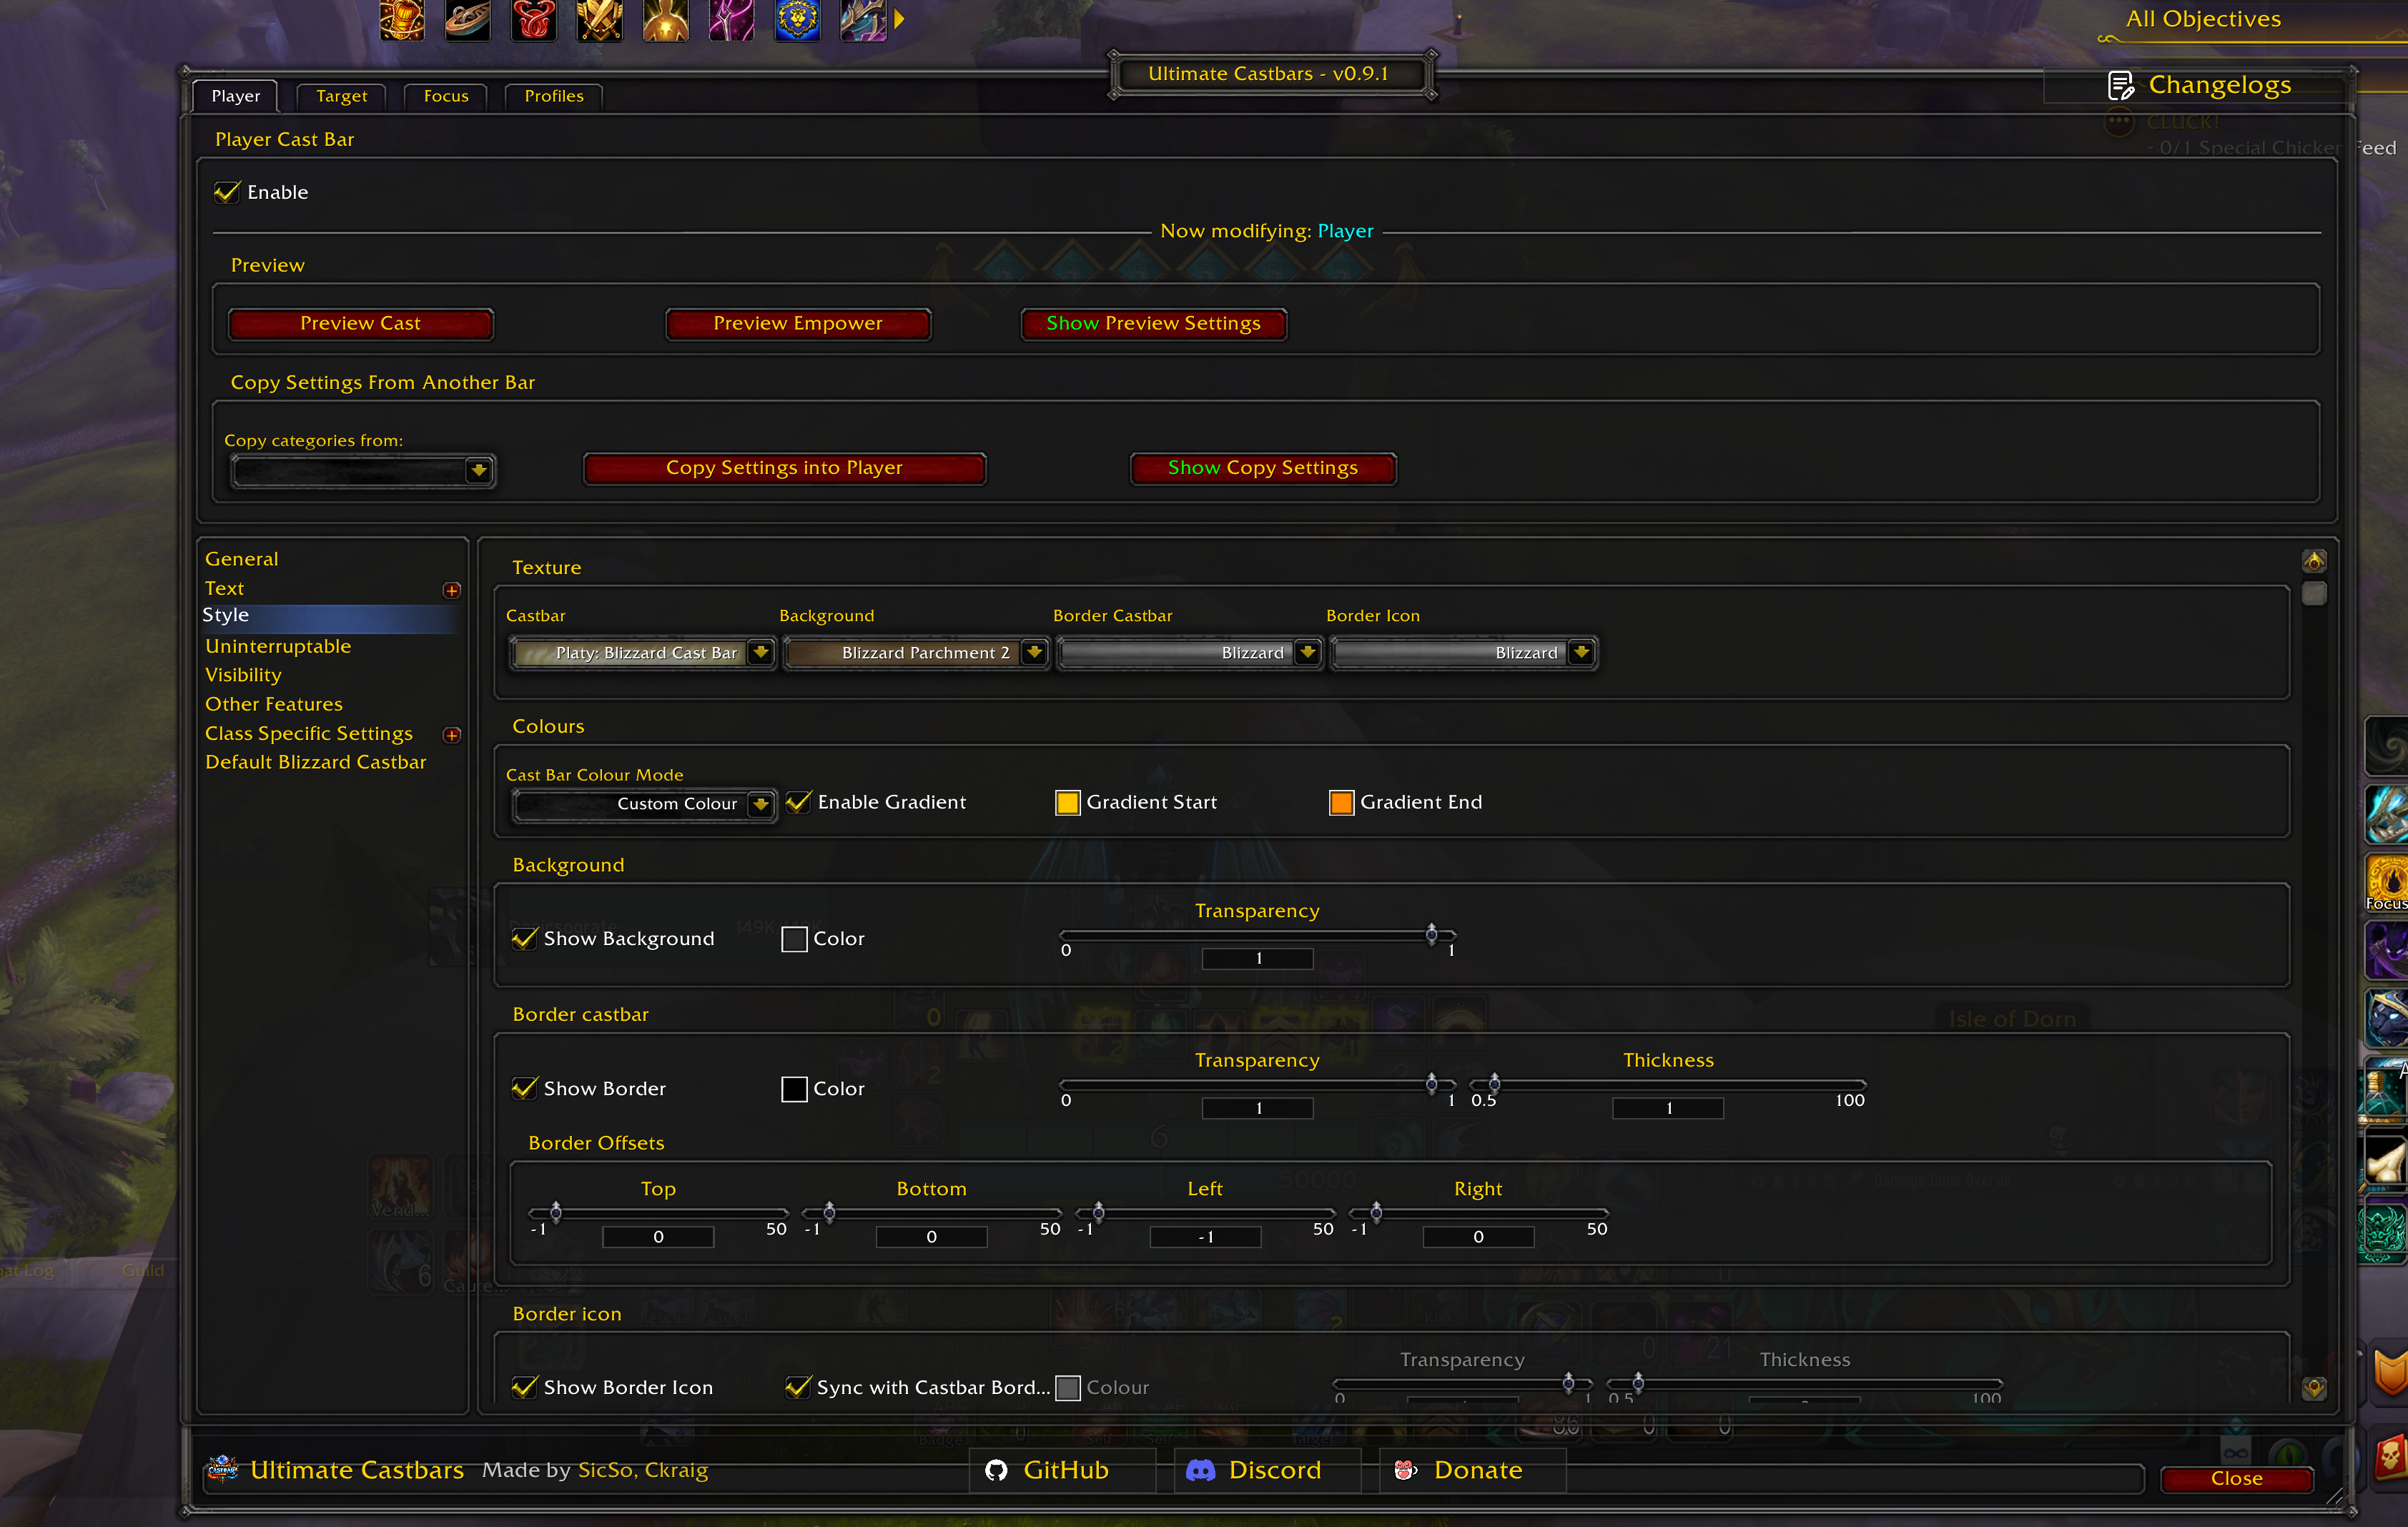Open the Other Features category
The width and height of the screenshot is (2408, 1527).
[x=274, y=704]
